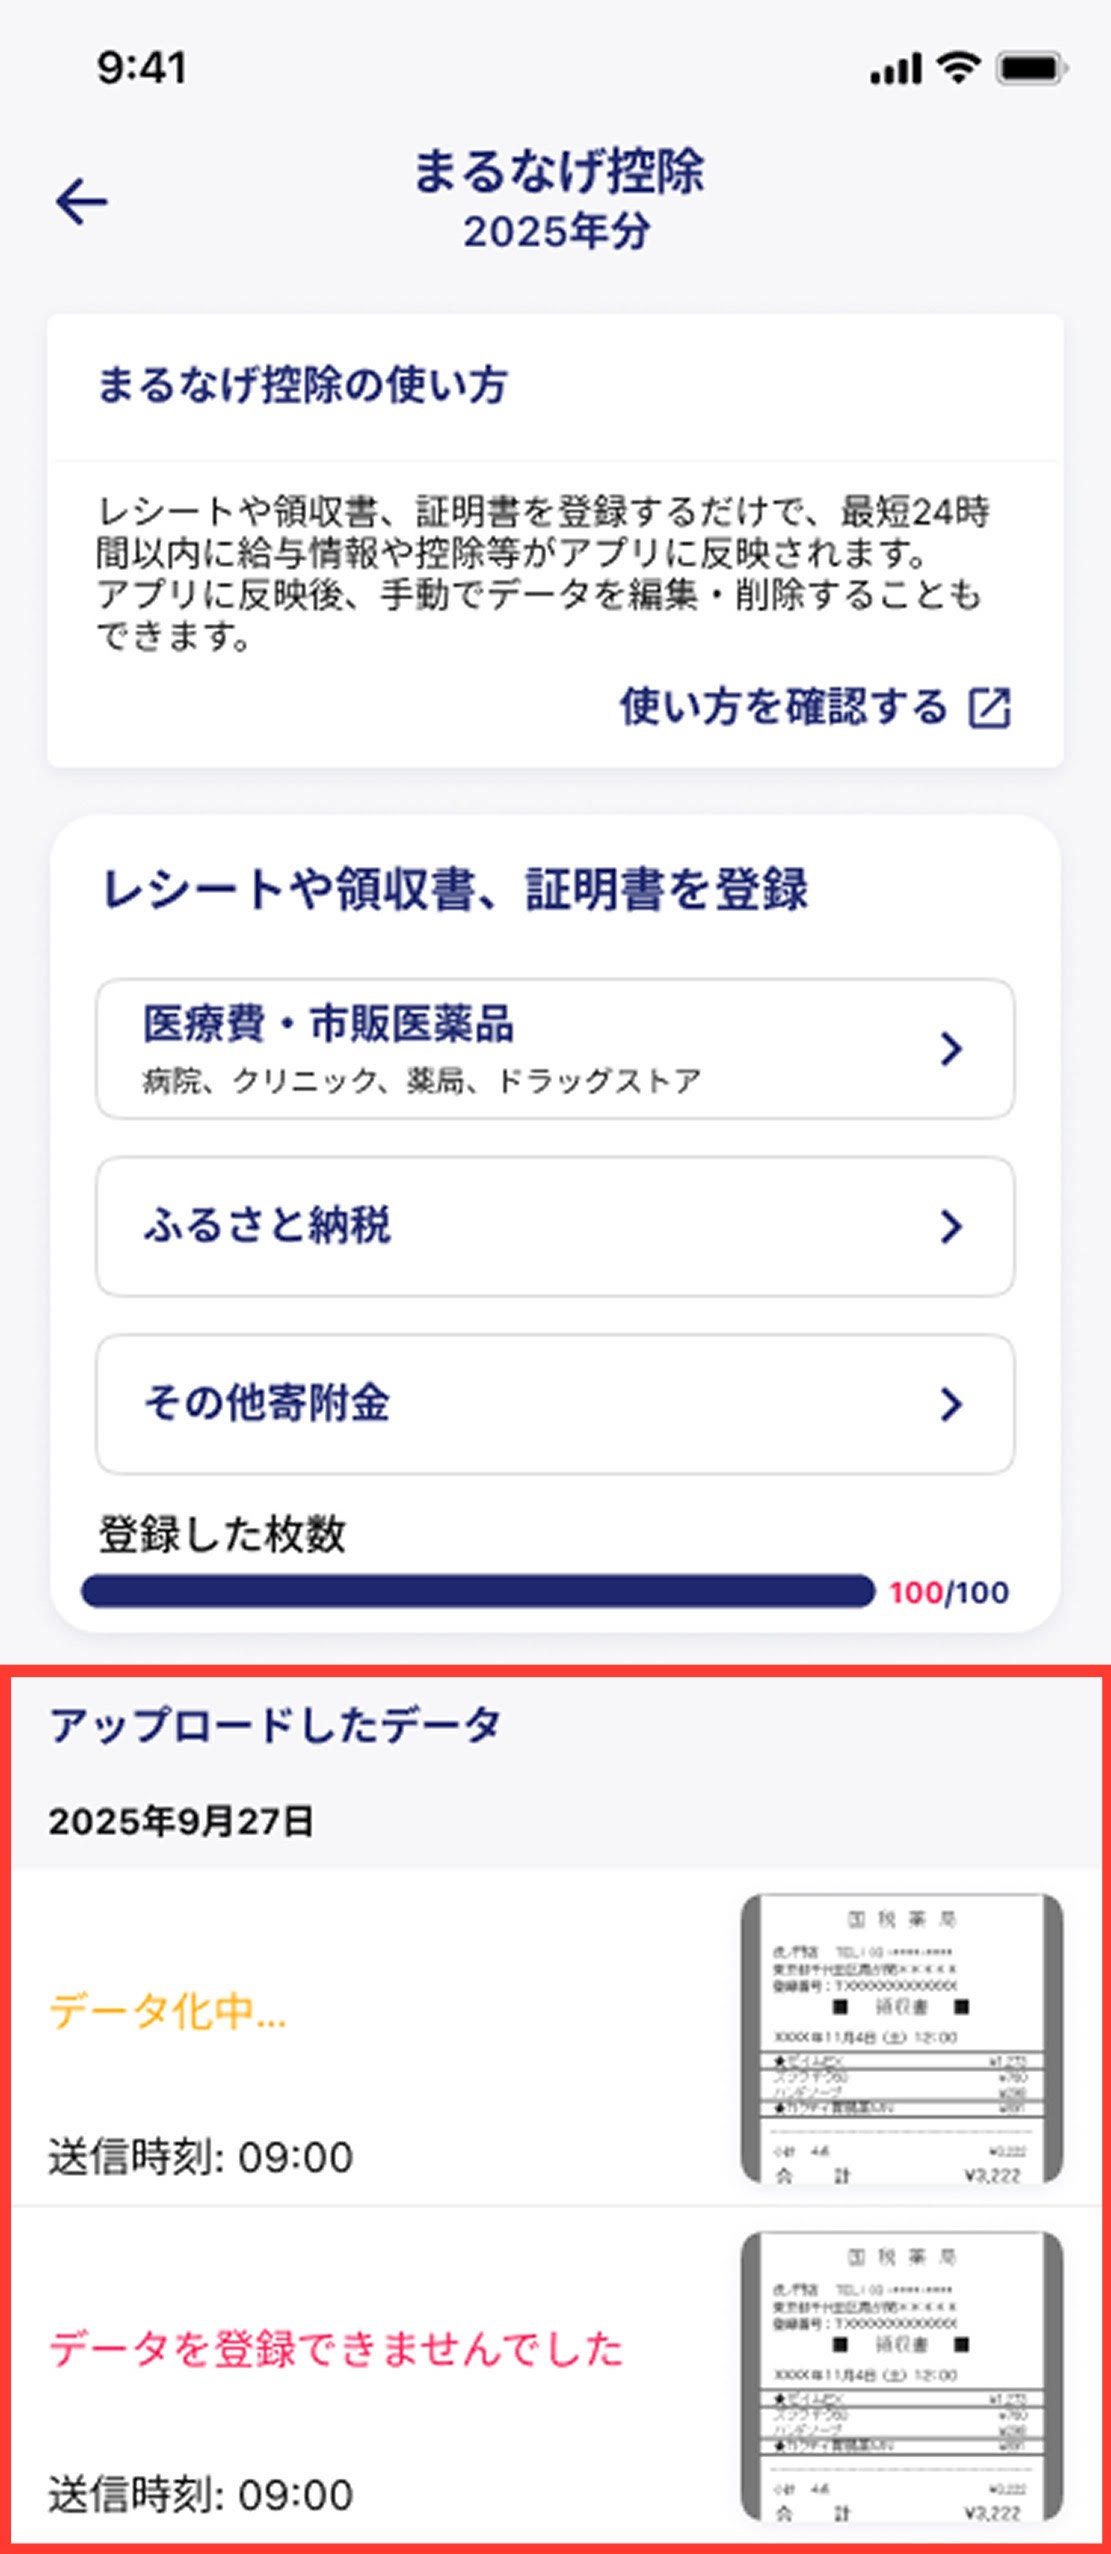Tap the cellular signal bars icon
This screenshot has height=2554, width=1111.
(895, 69)
